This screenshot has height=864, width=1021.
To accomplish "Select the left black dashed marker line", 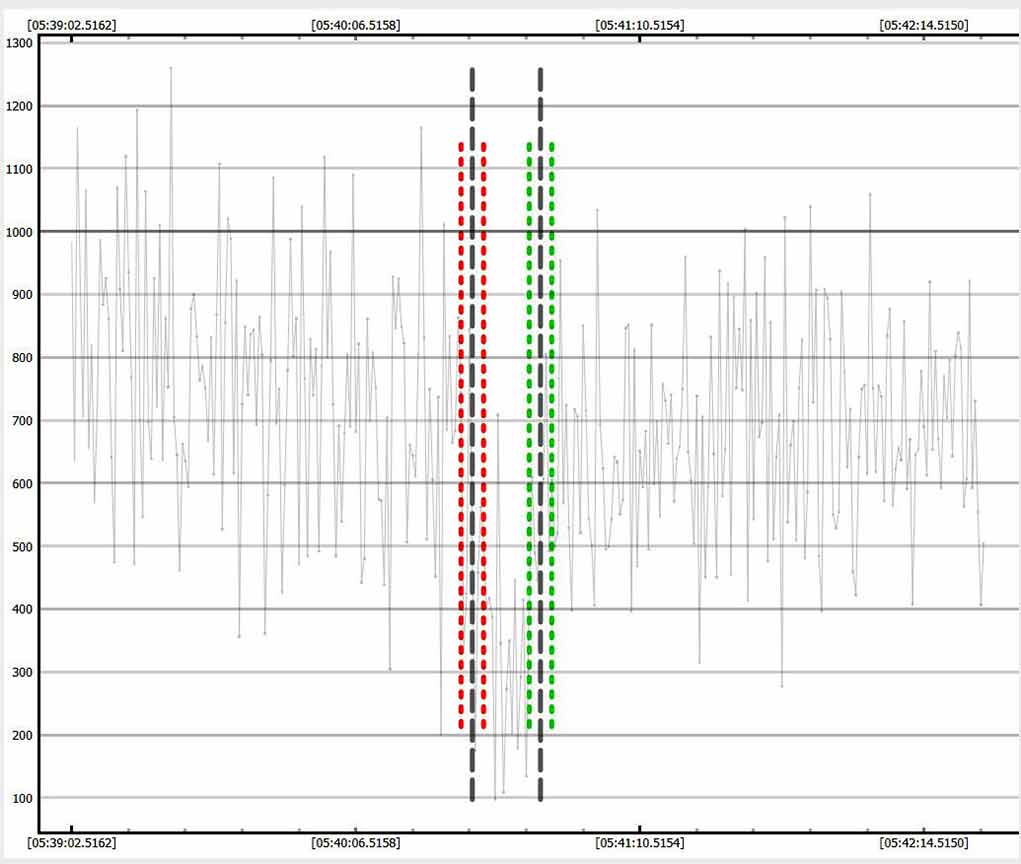I will (x=472, y=434).
